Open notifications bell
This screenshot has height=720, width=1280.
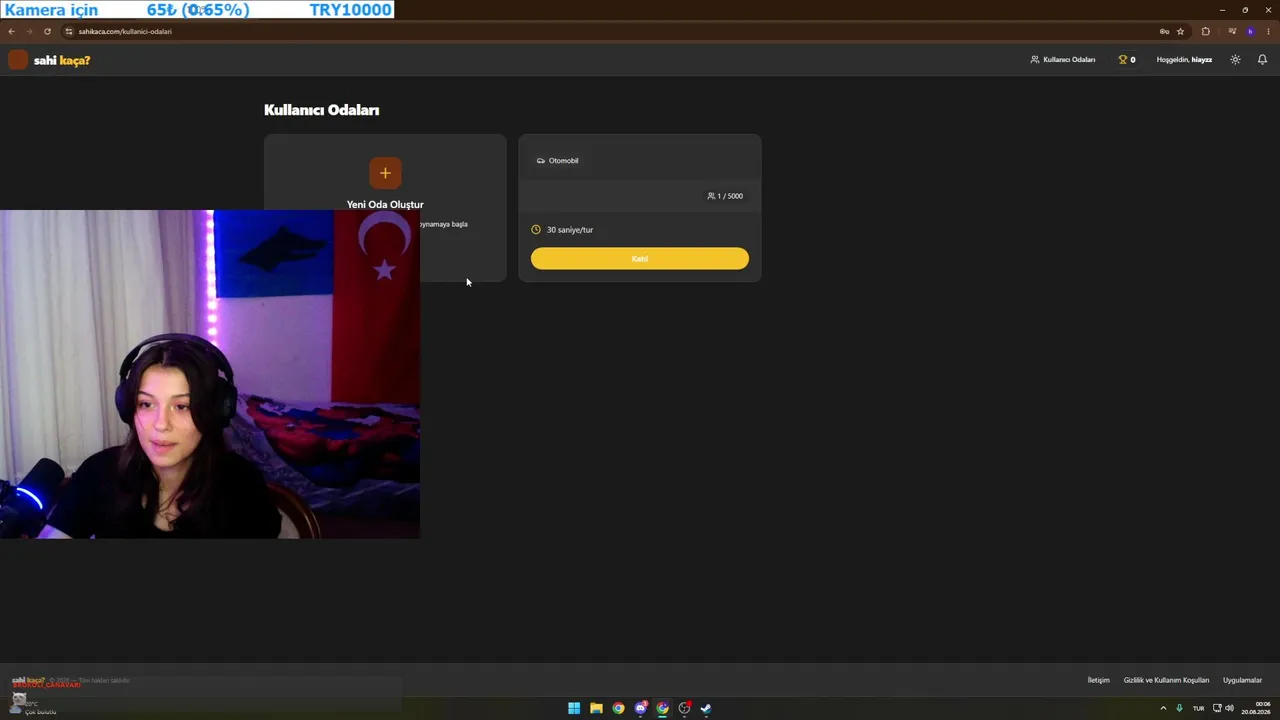click(x=1262, y=60)
